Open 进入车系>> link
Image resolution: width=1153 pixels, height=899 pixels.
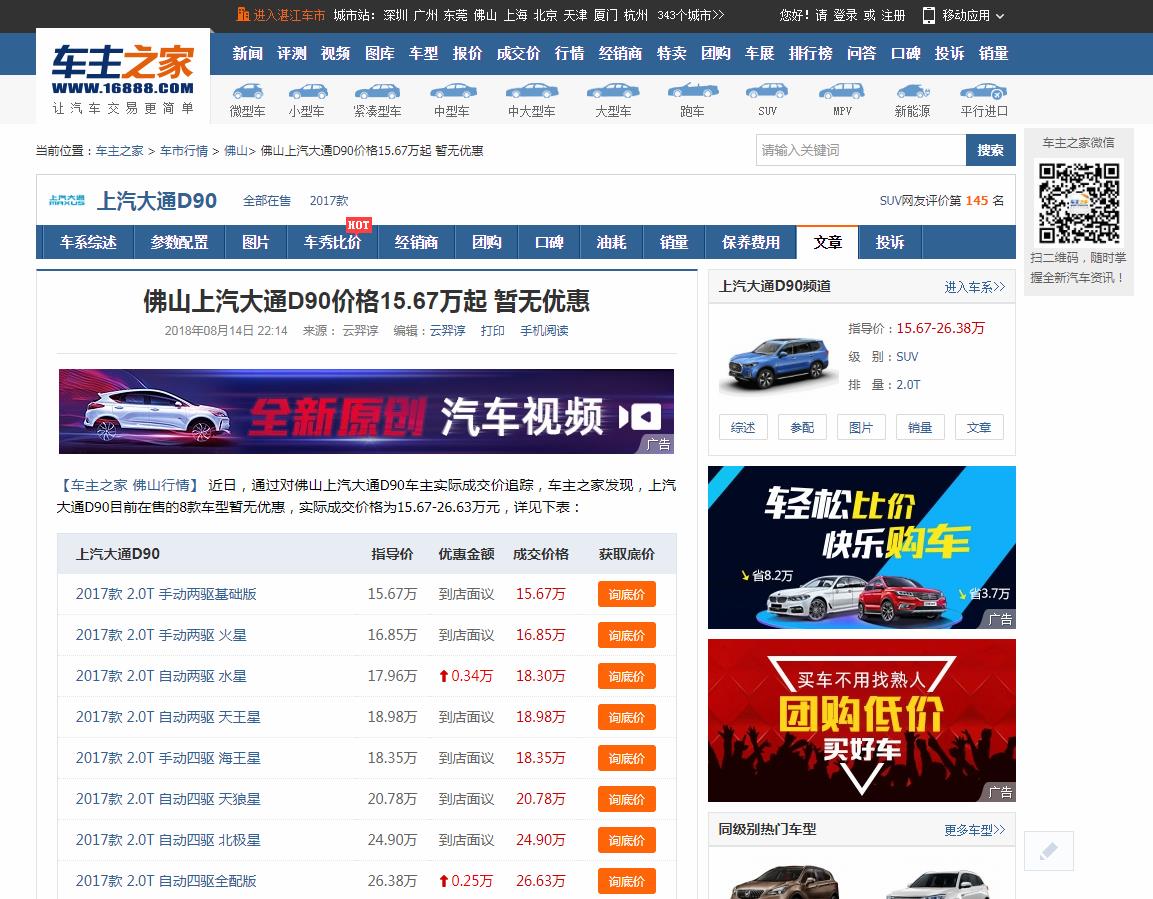974,287
